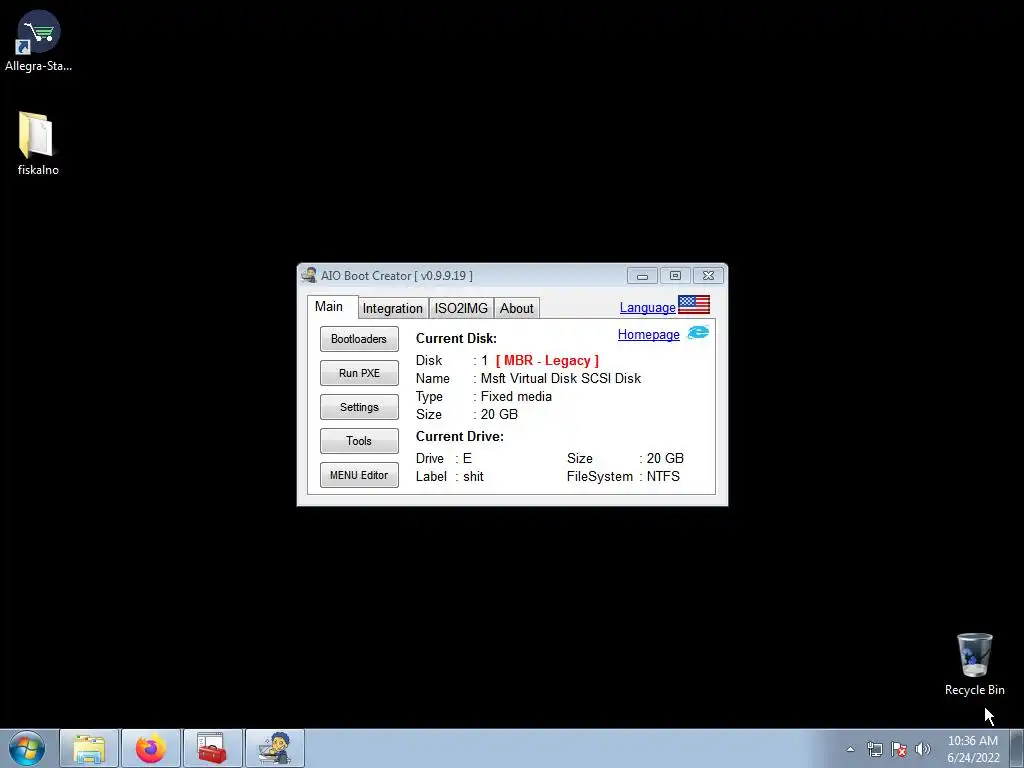Open the Action Center flag icon
Screen dimensions: 1024x768
pos(899,749)
